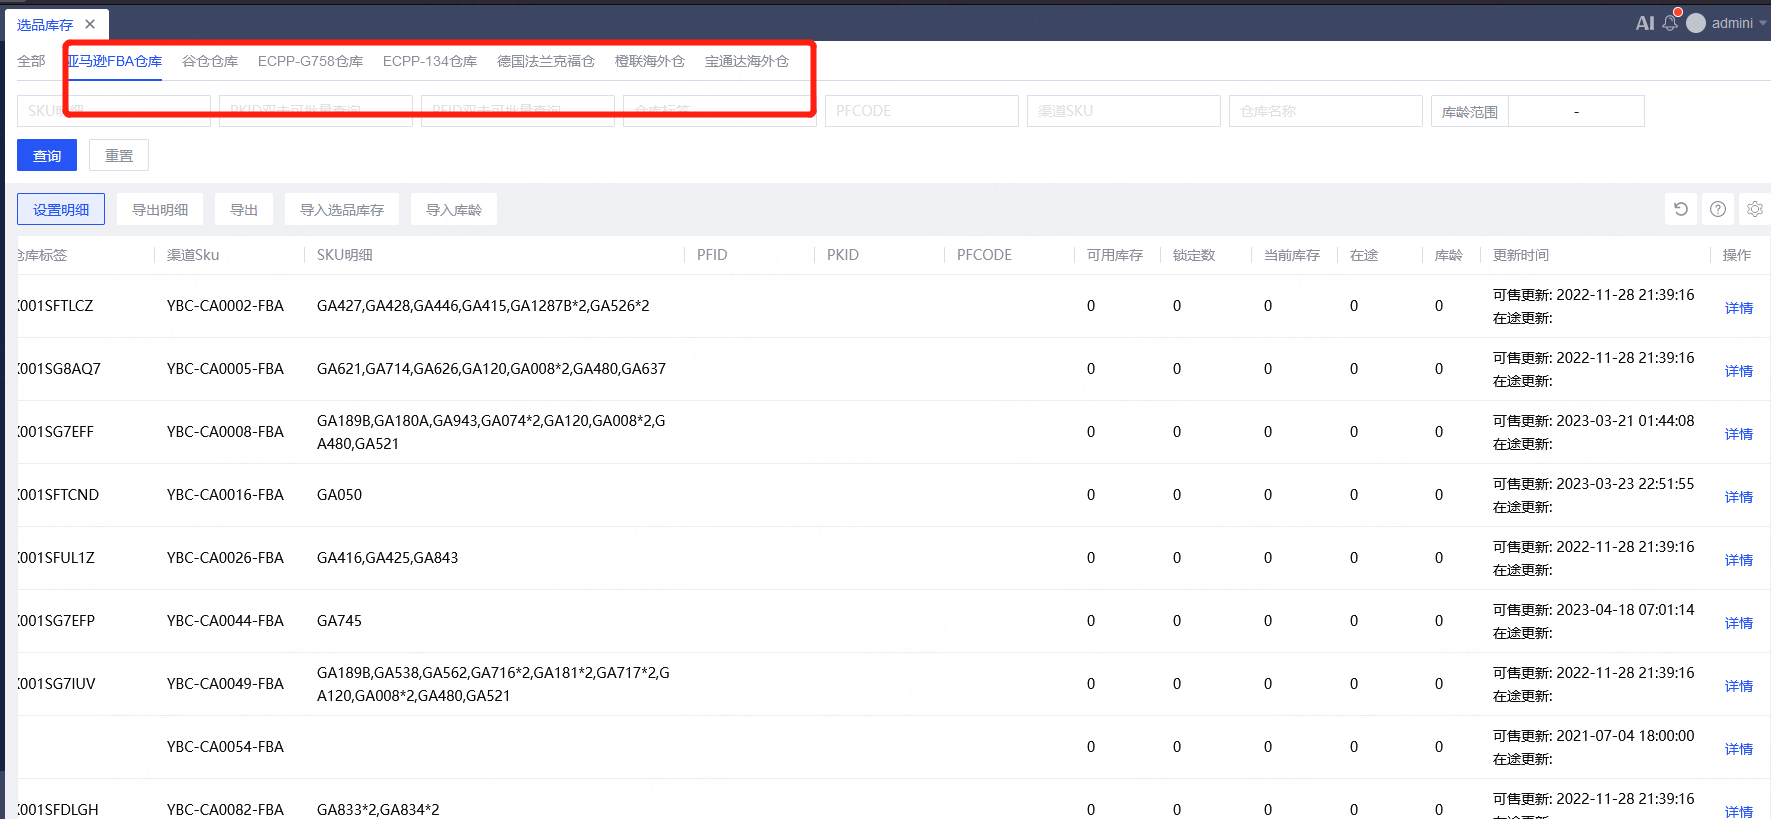Expand the admini account dropdown
1771x819 pixels.
(1762, 23)
